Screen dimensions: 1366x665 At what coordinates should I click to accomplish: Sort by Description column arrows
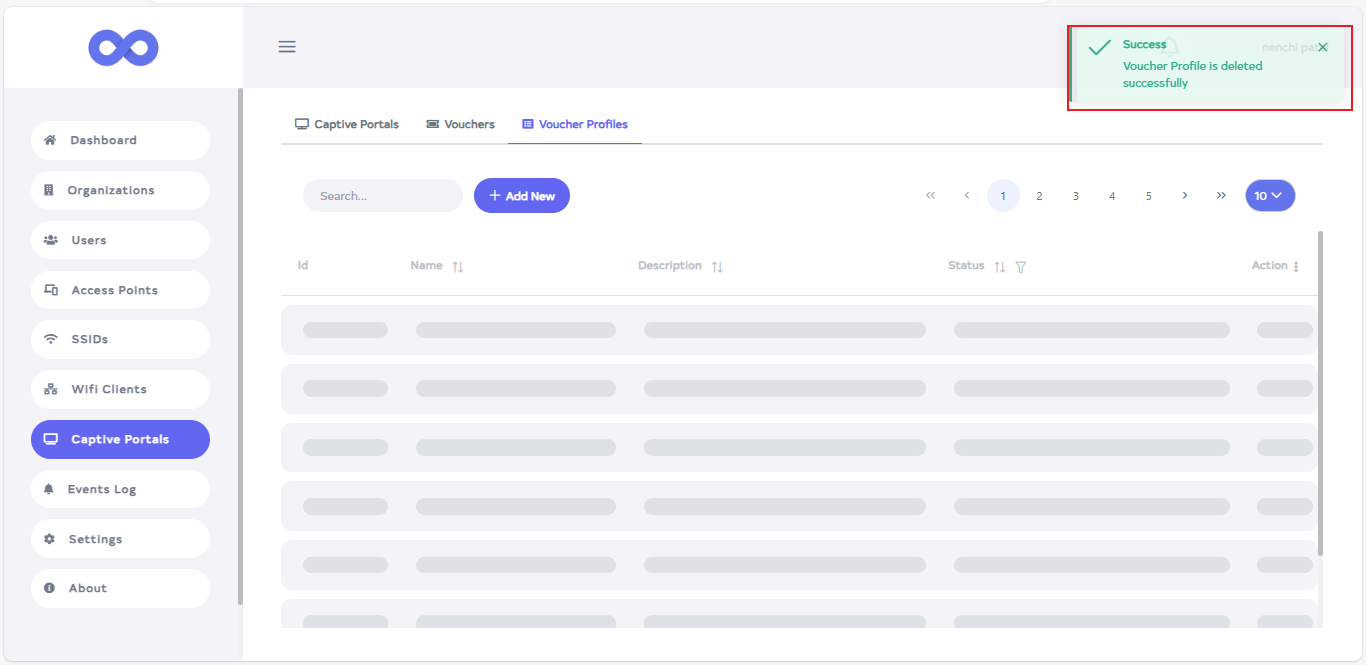pos(717,267)
